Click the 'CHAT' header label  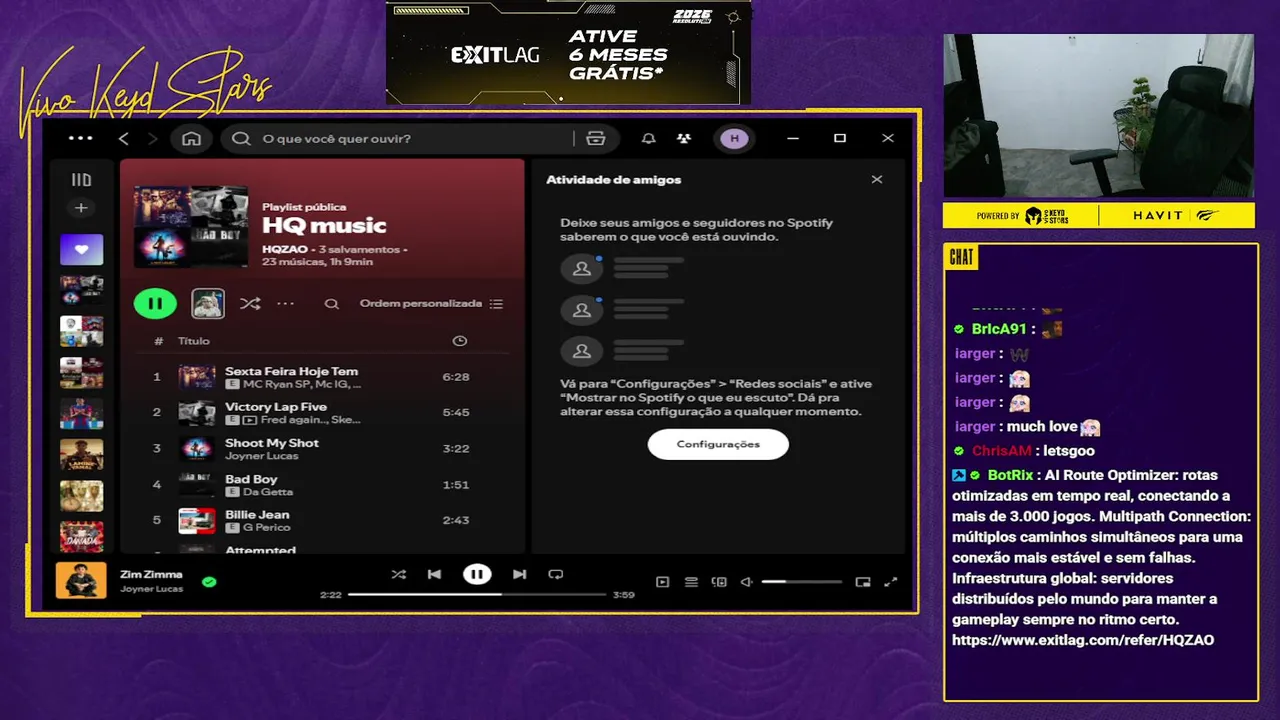(961, 258)
